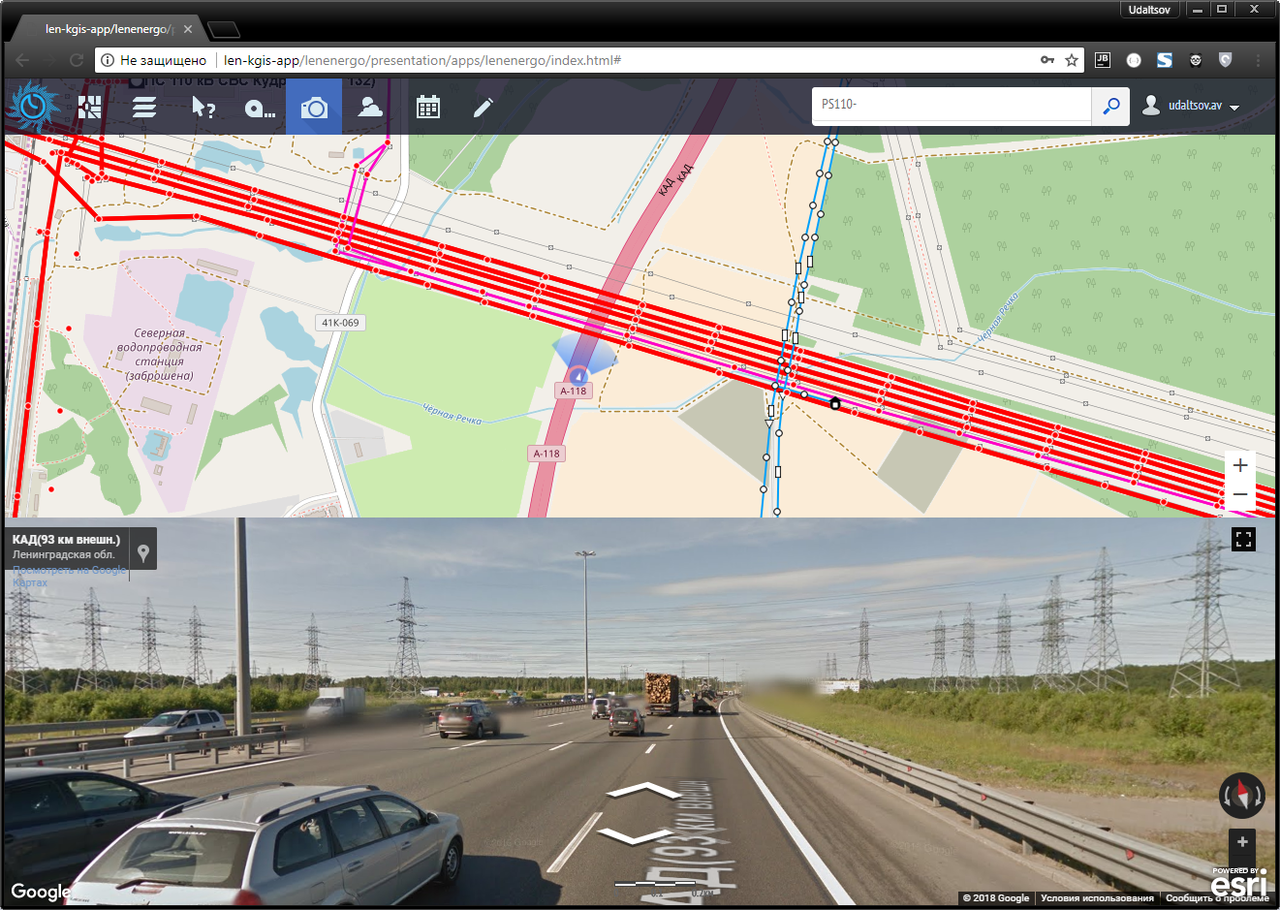Open the weather cloud tool
This screenshot has height=910, width=1280.
pyautogui.click(x=370, y=107)
